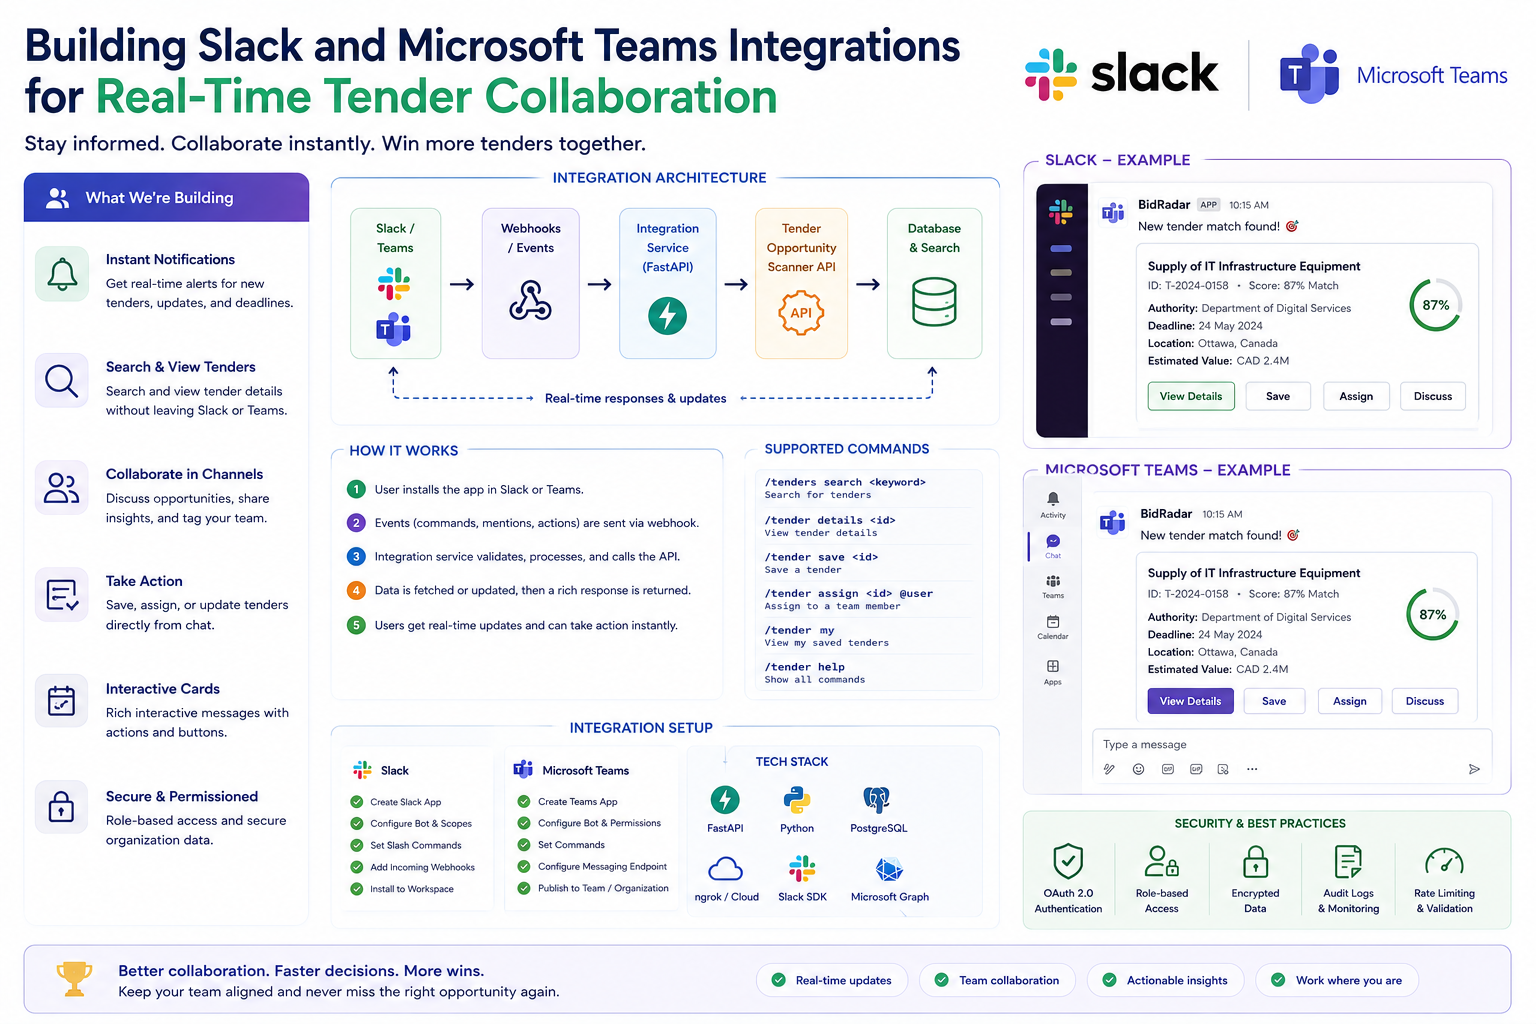Viewport: 1536px width, 1024px height.
Task: Click the send arrow in Teams message box
Action: pos(1474,769)
